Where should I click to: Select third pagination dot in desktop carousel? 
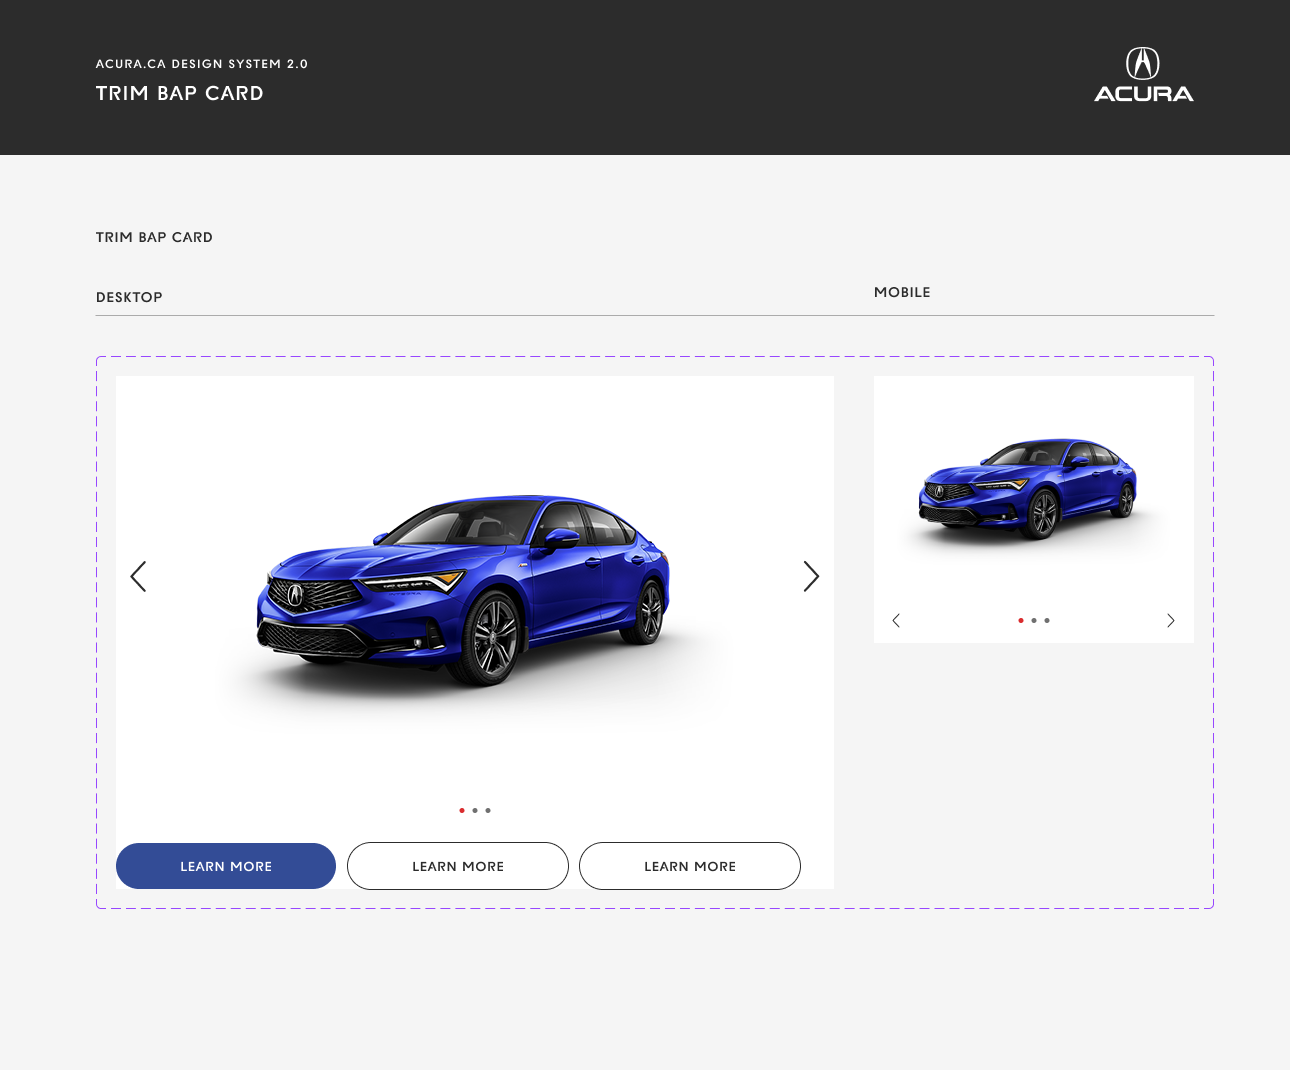pos(488,811)
